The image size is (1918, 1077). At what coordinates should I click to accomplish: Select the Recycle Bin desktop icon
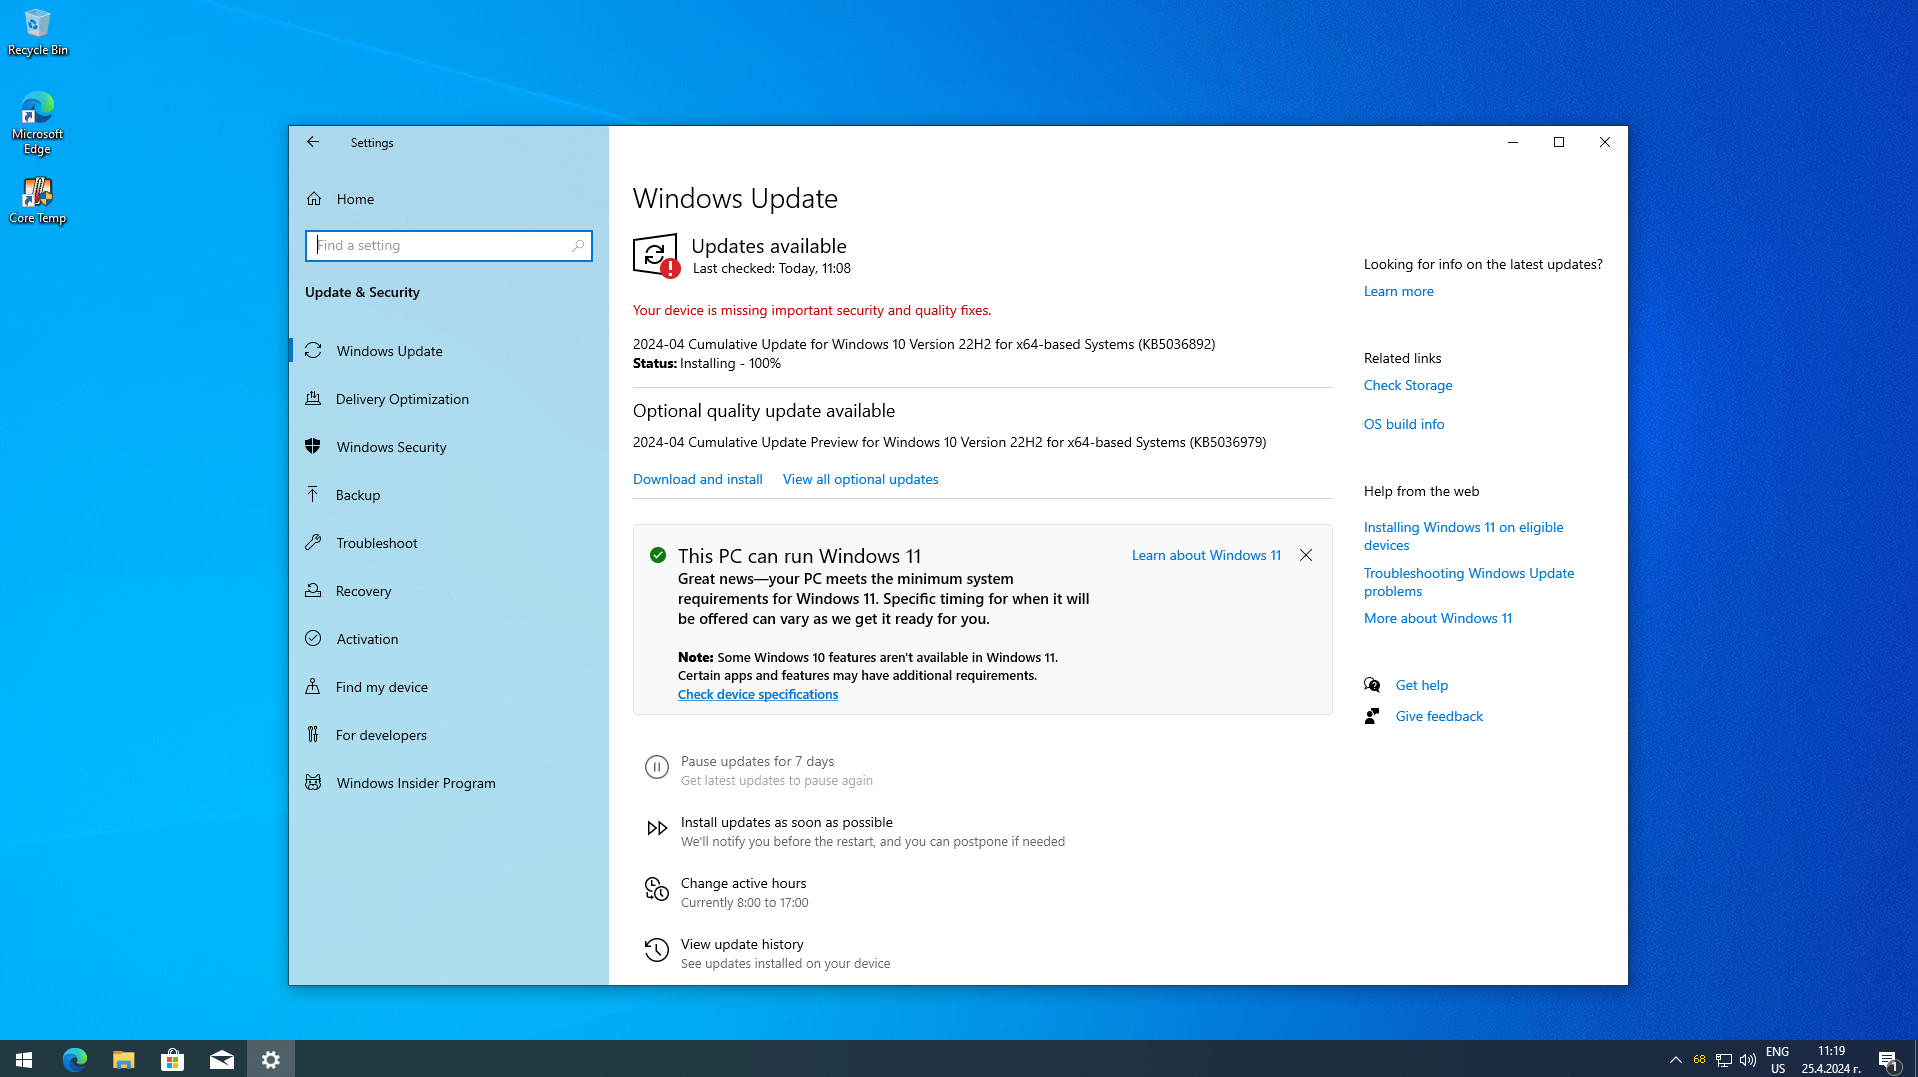38,32
